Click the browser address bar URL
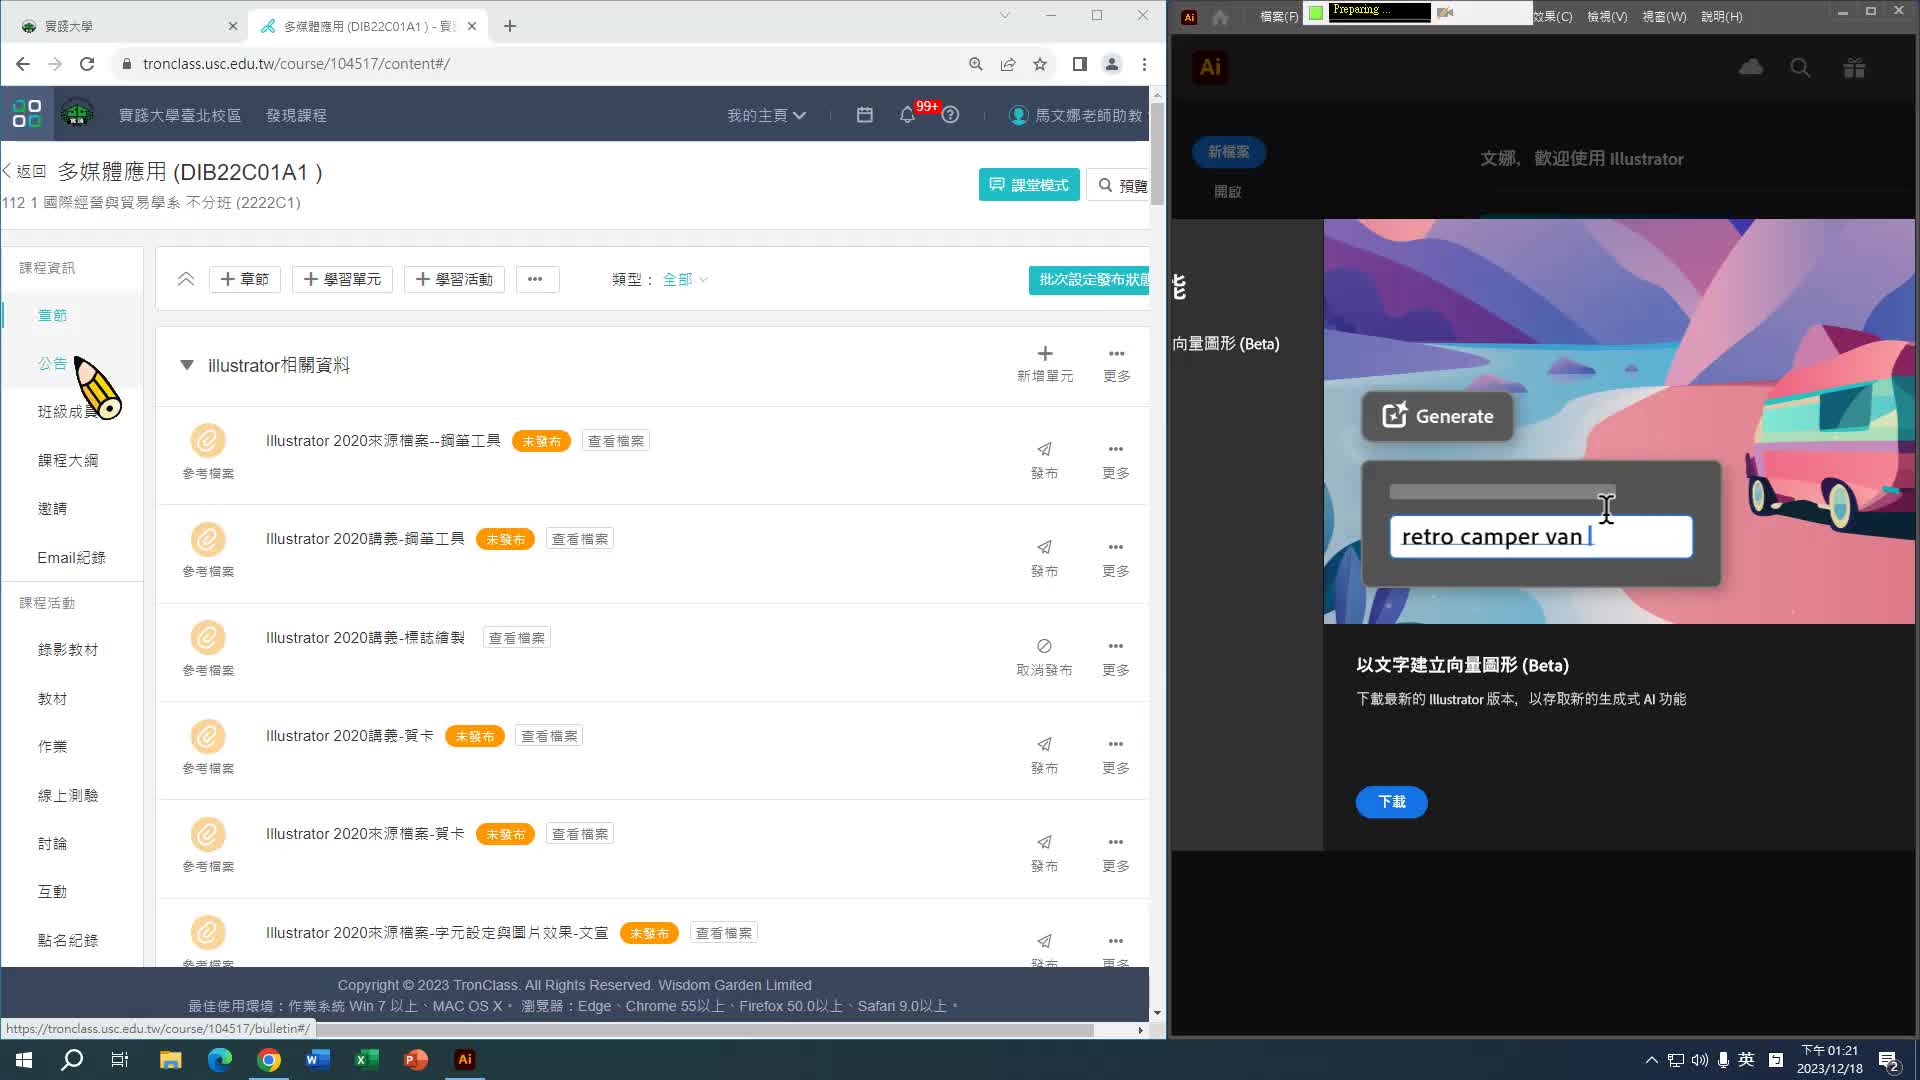Viewport: 1920px width, 1080px height. [x=296, y=64]
